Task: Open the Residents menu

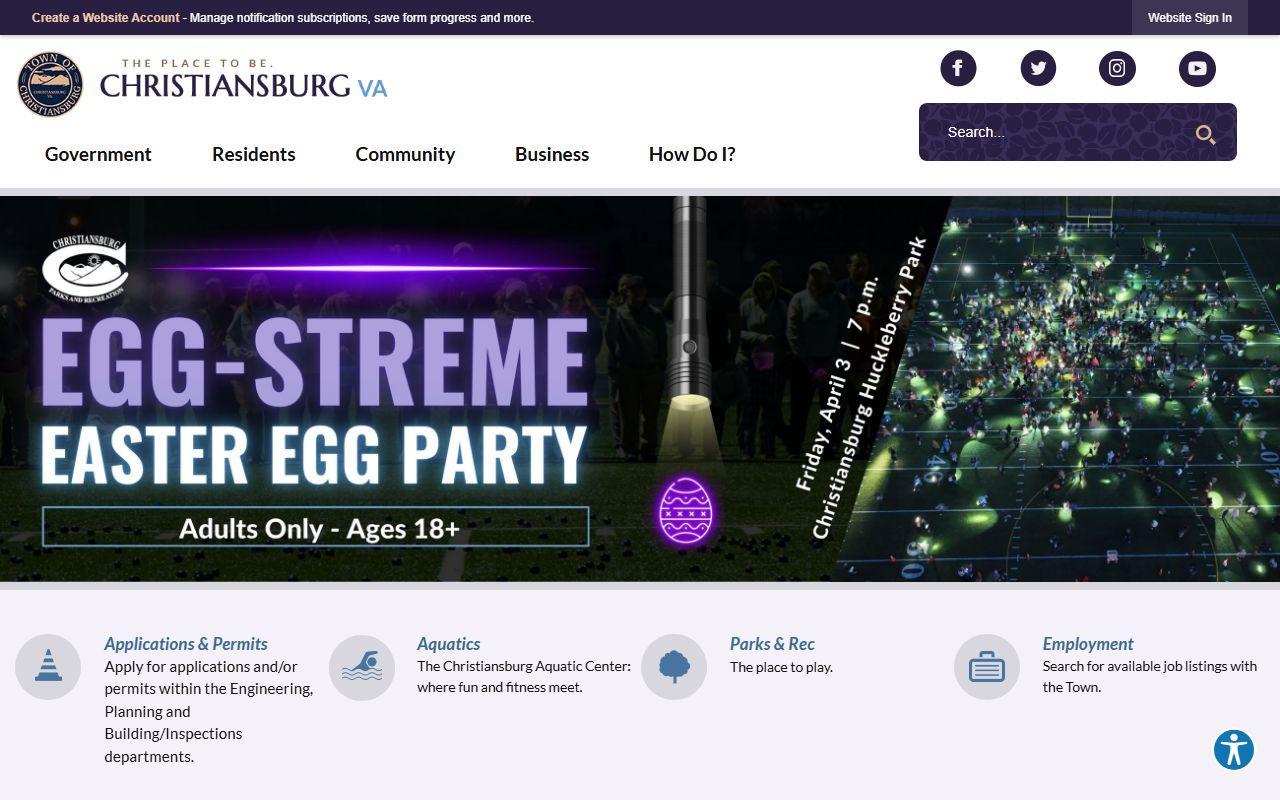Action: click(x=254, y=154)
